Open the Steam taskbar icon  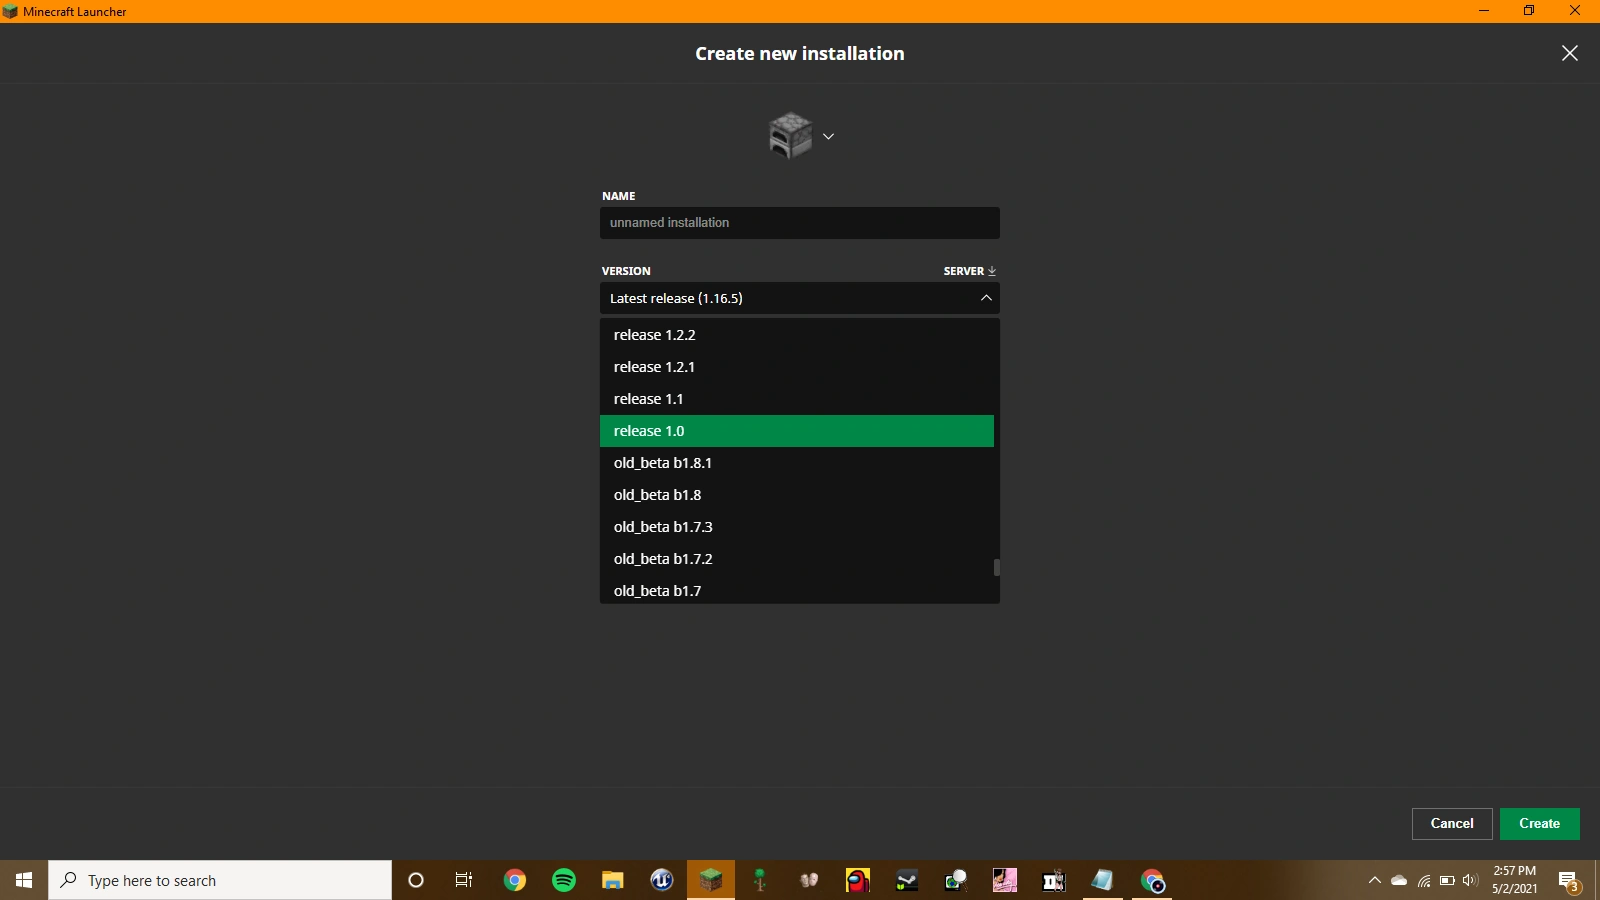[x=907, y=880]
